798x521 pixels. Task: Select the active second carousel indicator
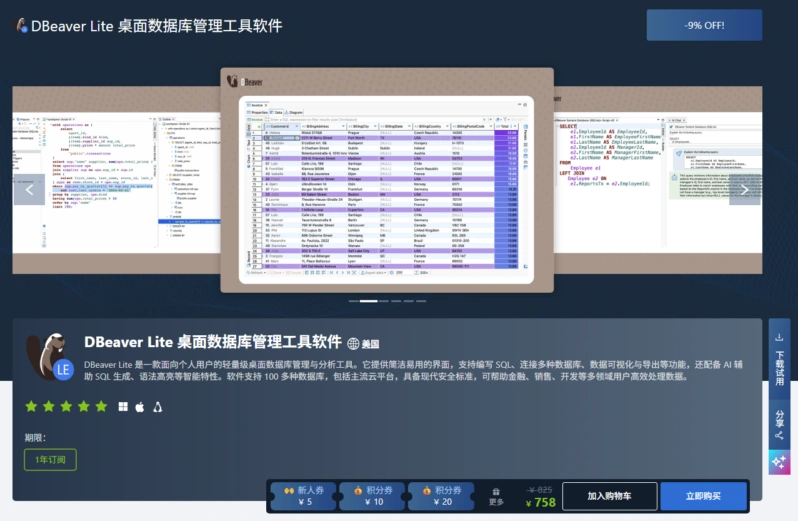(368, 301)
